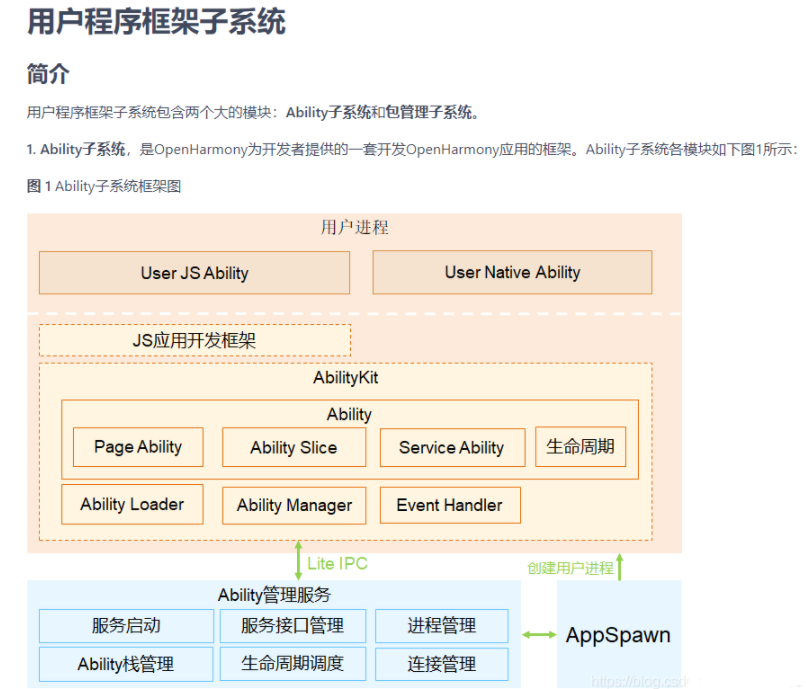Select the Page Ability module
The width and height of the screenshot is (806, 689).
point(137,447)
